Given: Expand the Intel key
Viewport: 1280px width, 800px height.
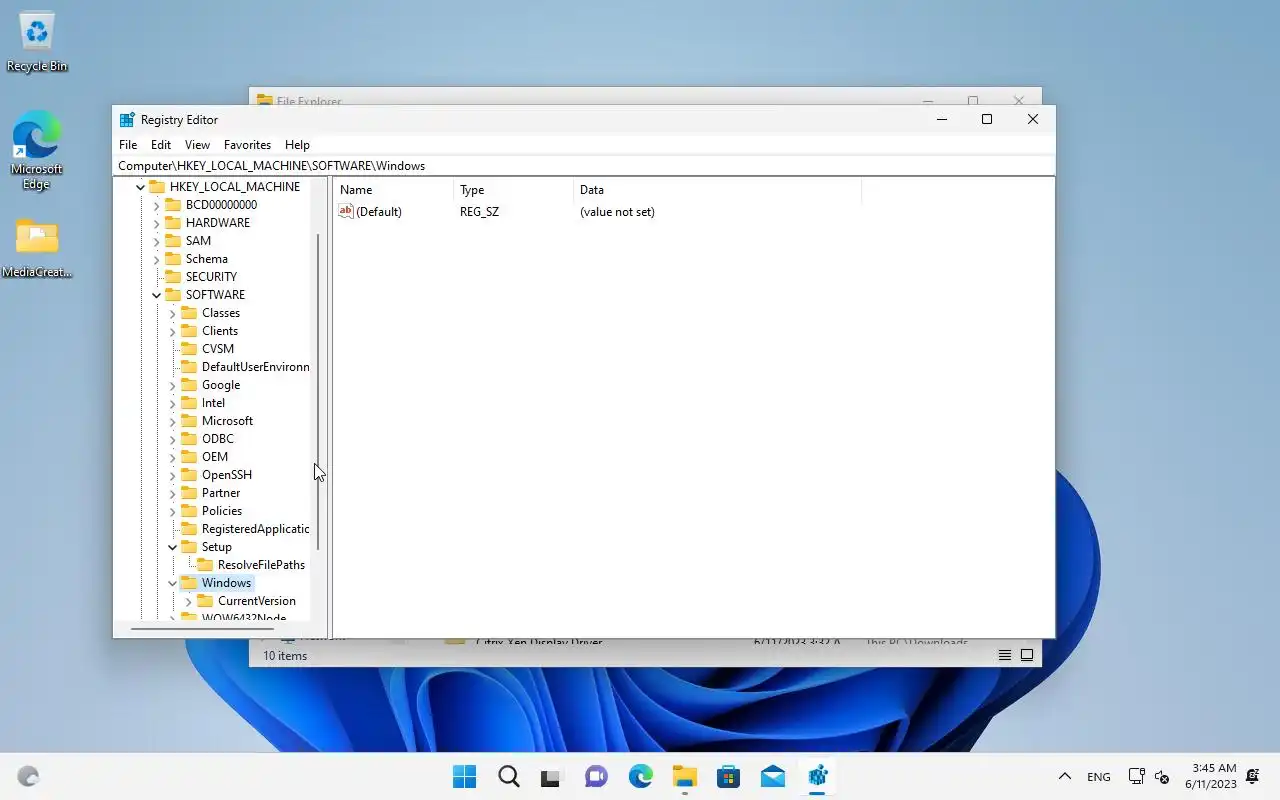Looking at the screenshot, I should pyautogui.click(x=172, y=403).
